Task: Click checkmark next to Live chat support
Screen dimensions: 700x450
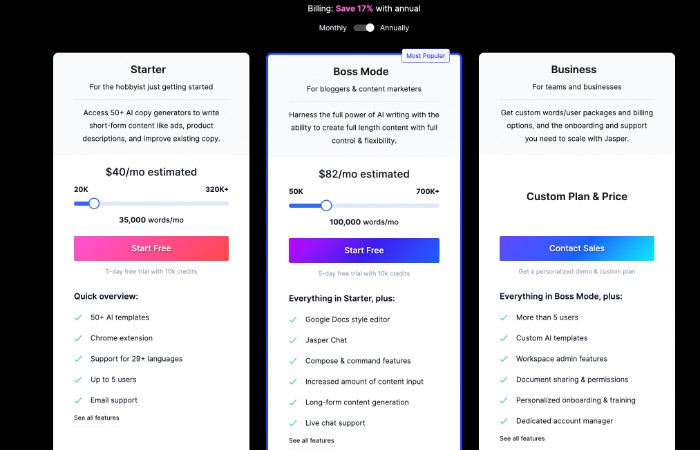Action: (293, 423)
